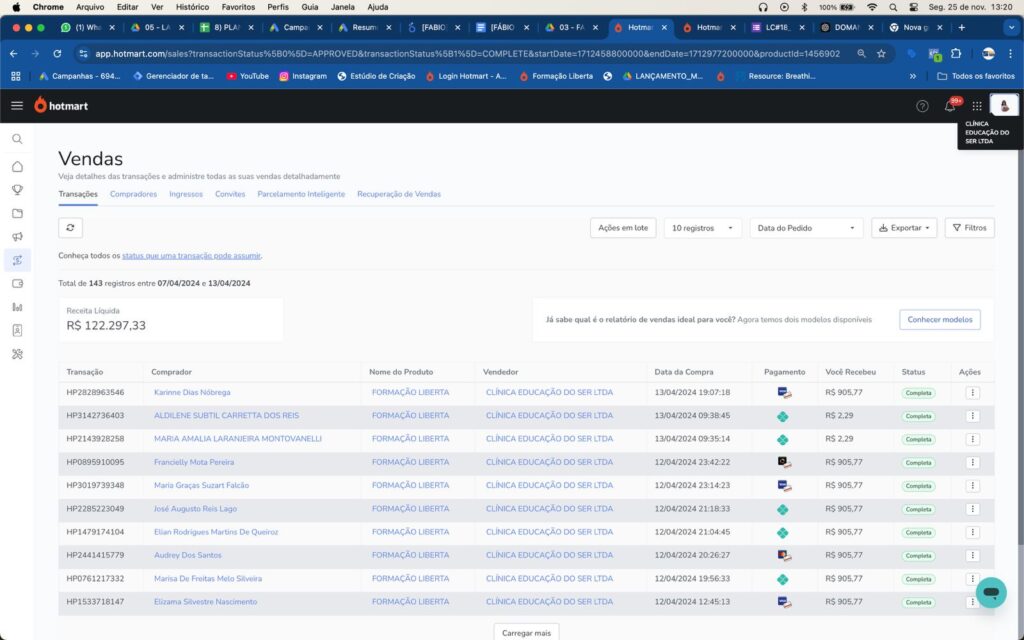The image size is (1024, 640).
Task: Click Conhecer modelos button
Action: tap(940, 319)
